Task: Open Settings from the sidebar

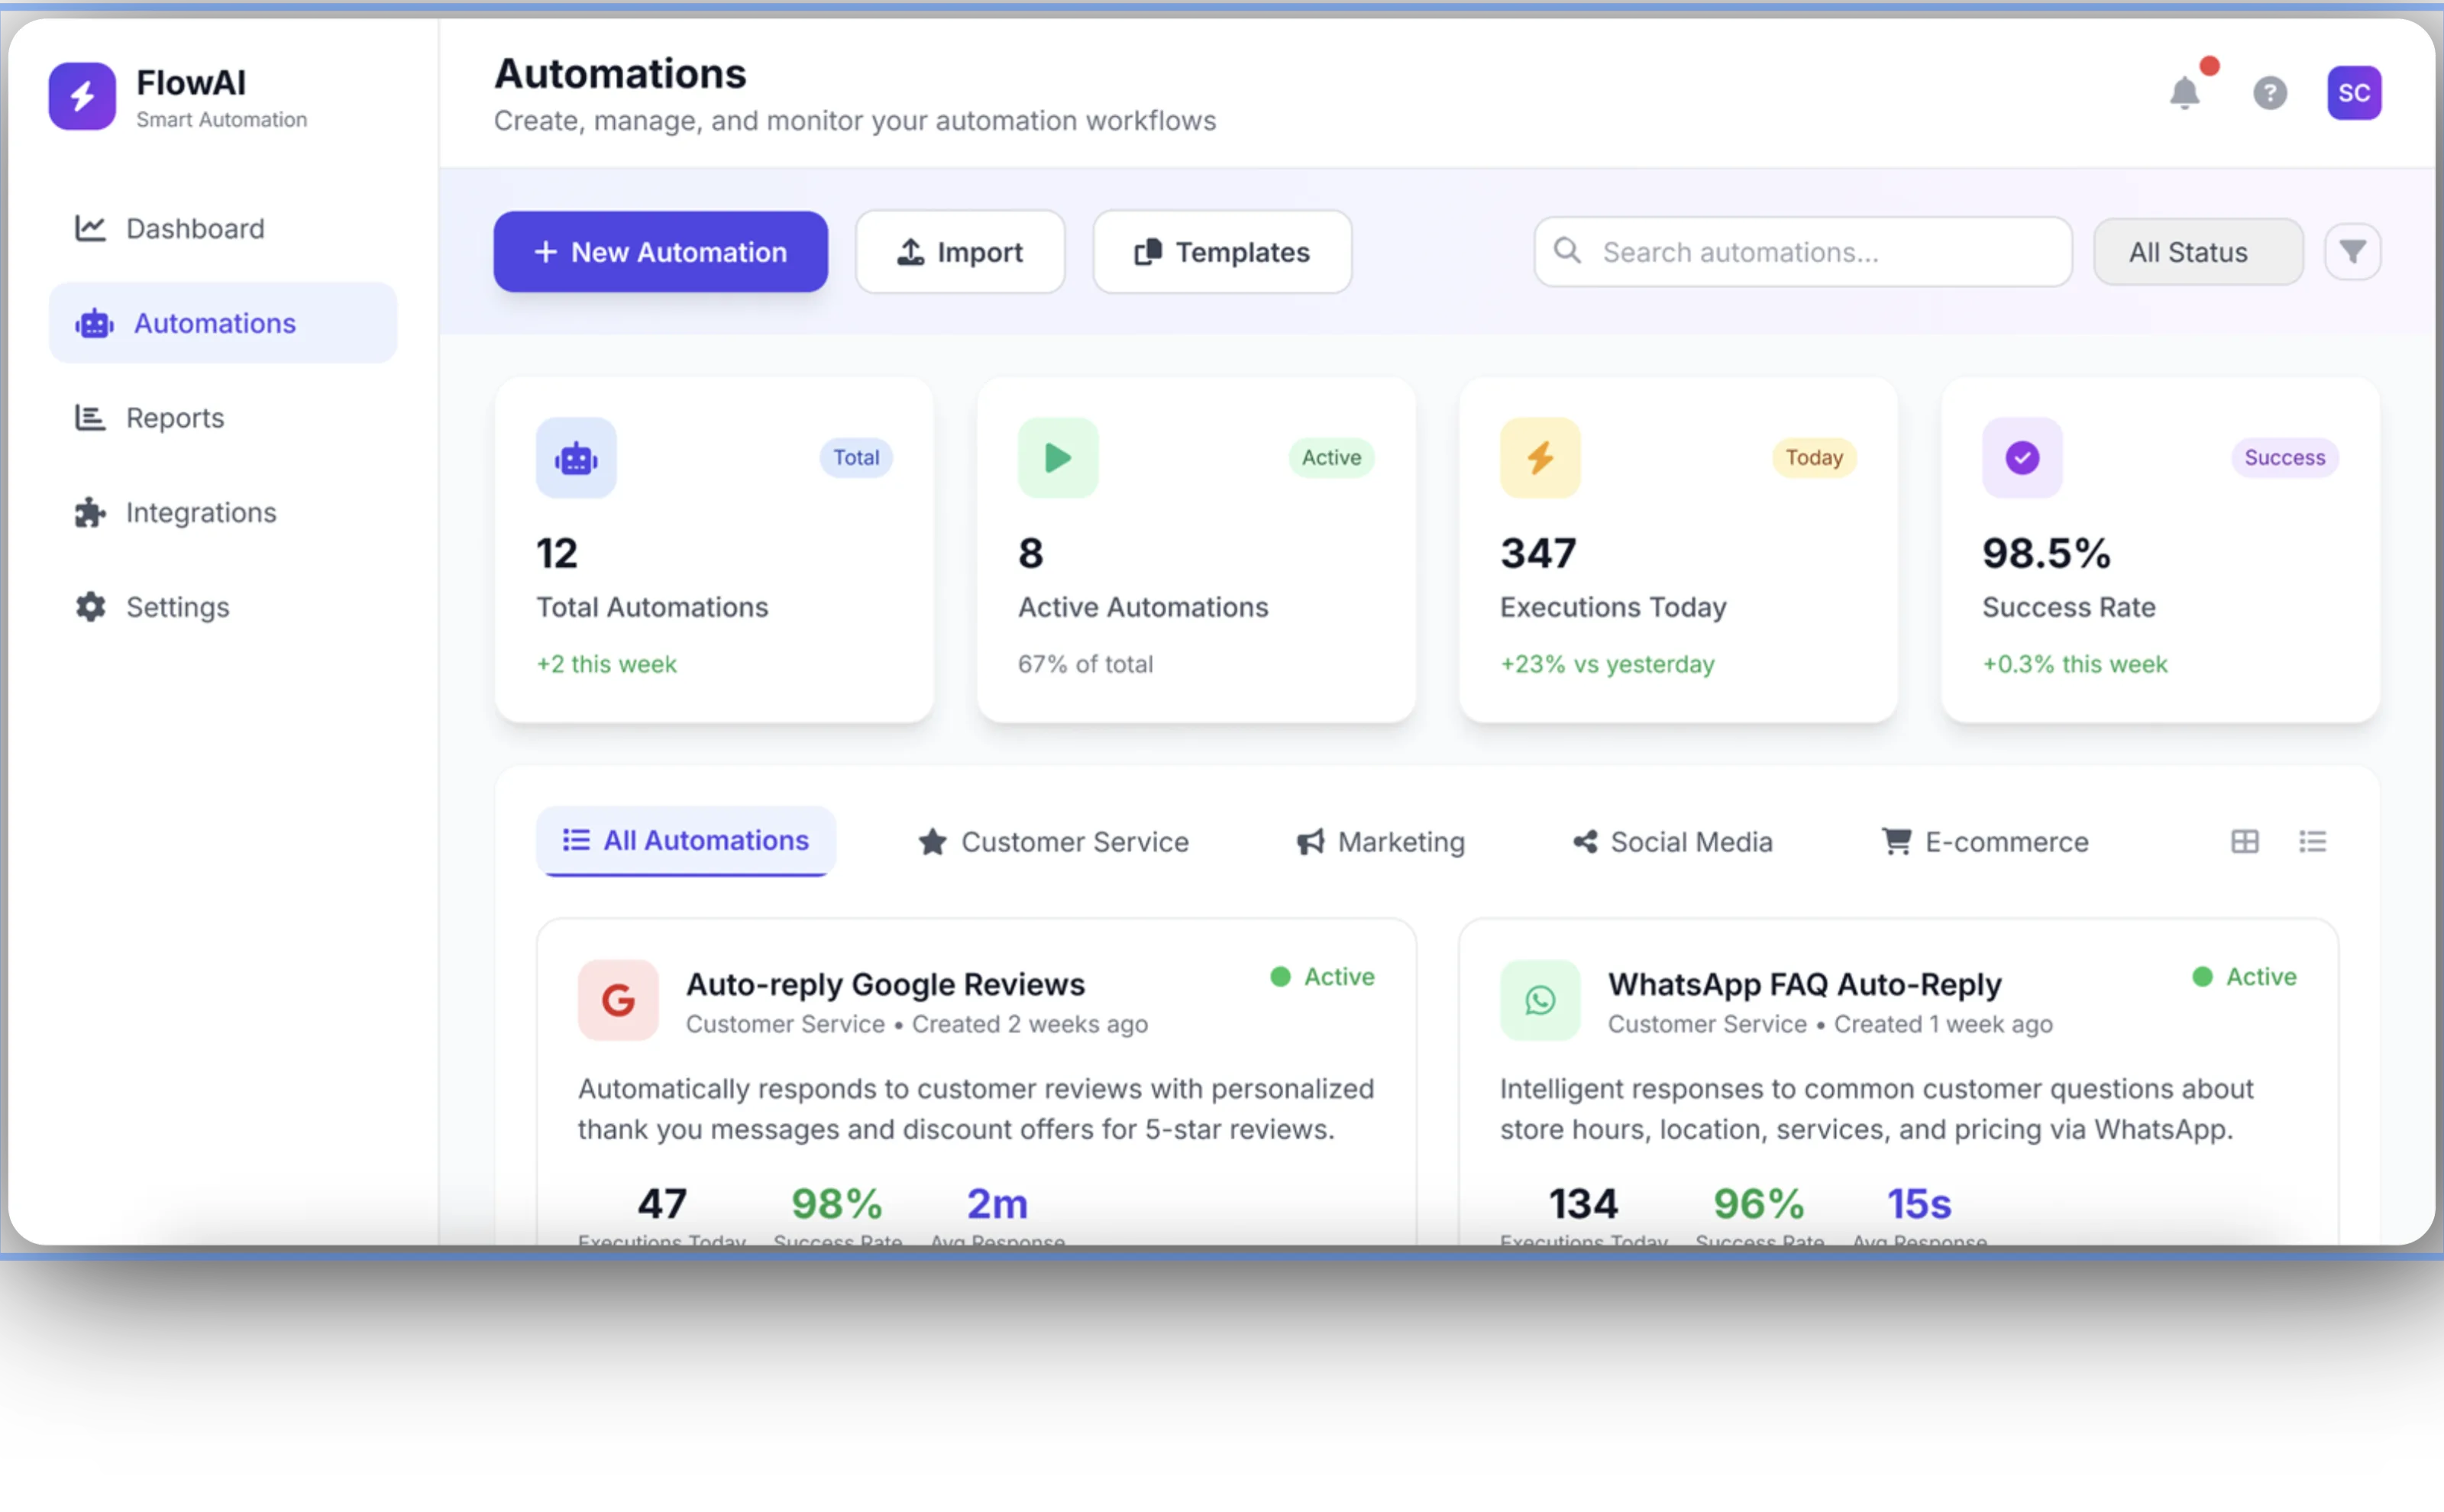Action: point(222,607)
